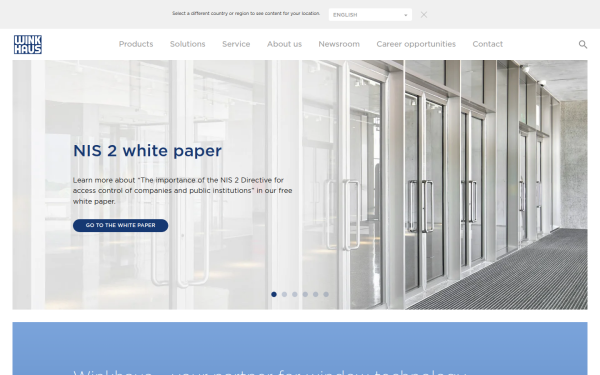Select the third carousel slide dot
Screen dimensions: 600x375
point(295,294)
